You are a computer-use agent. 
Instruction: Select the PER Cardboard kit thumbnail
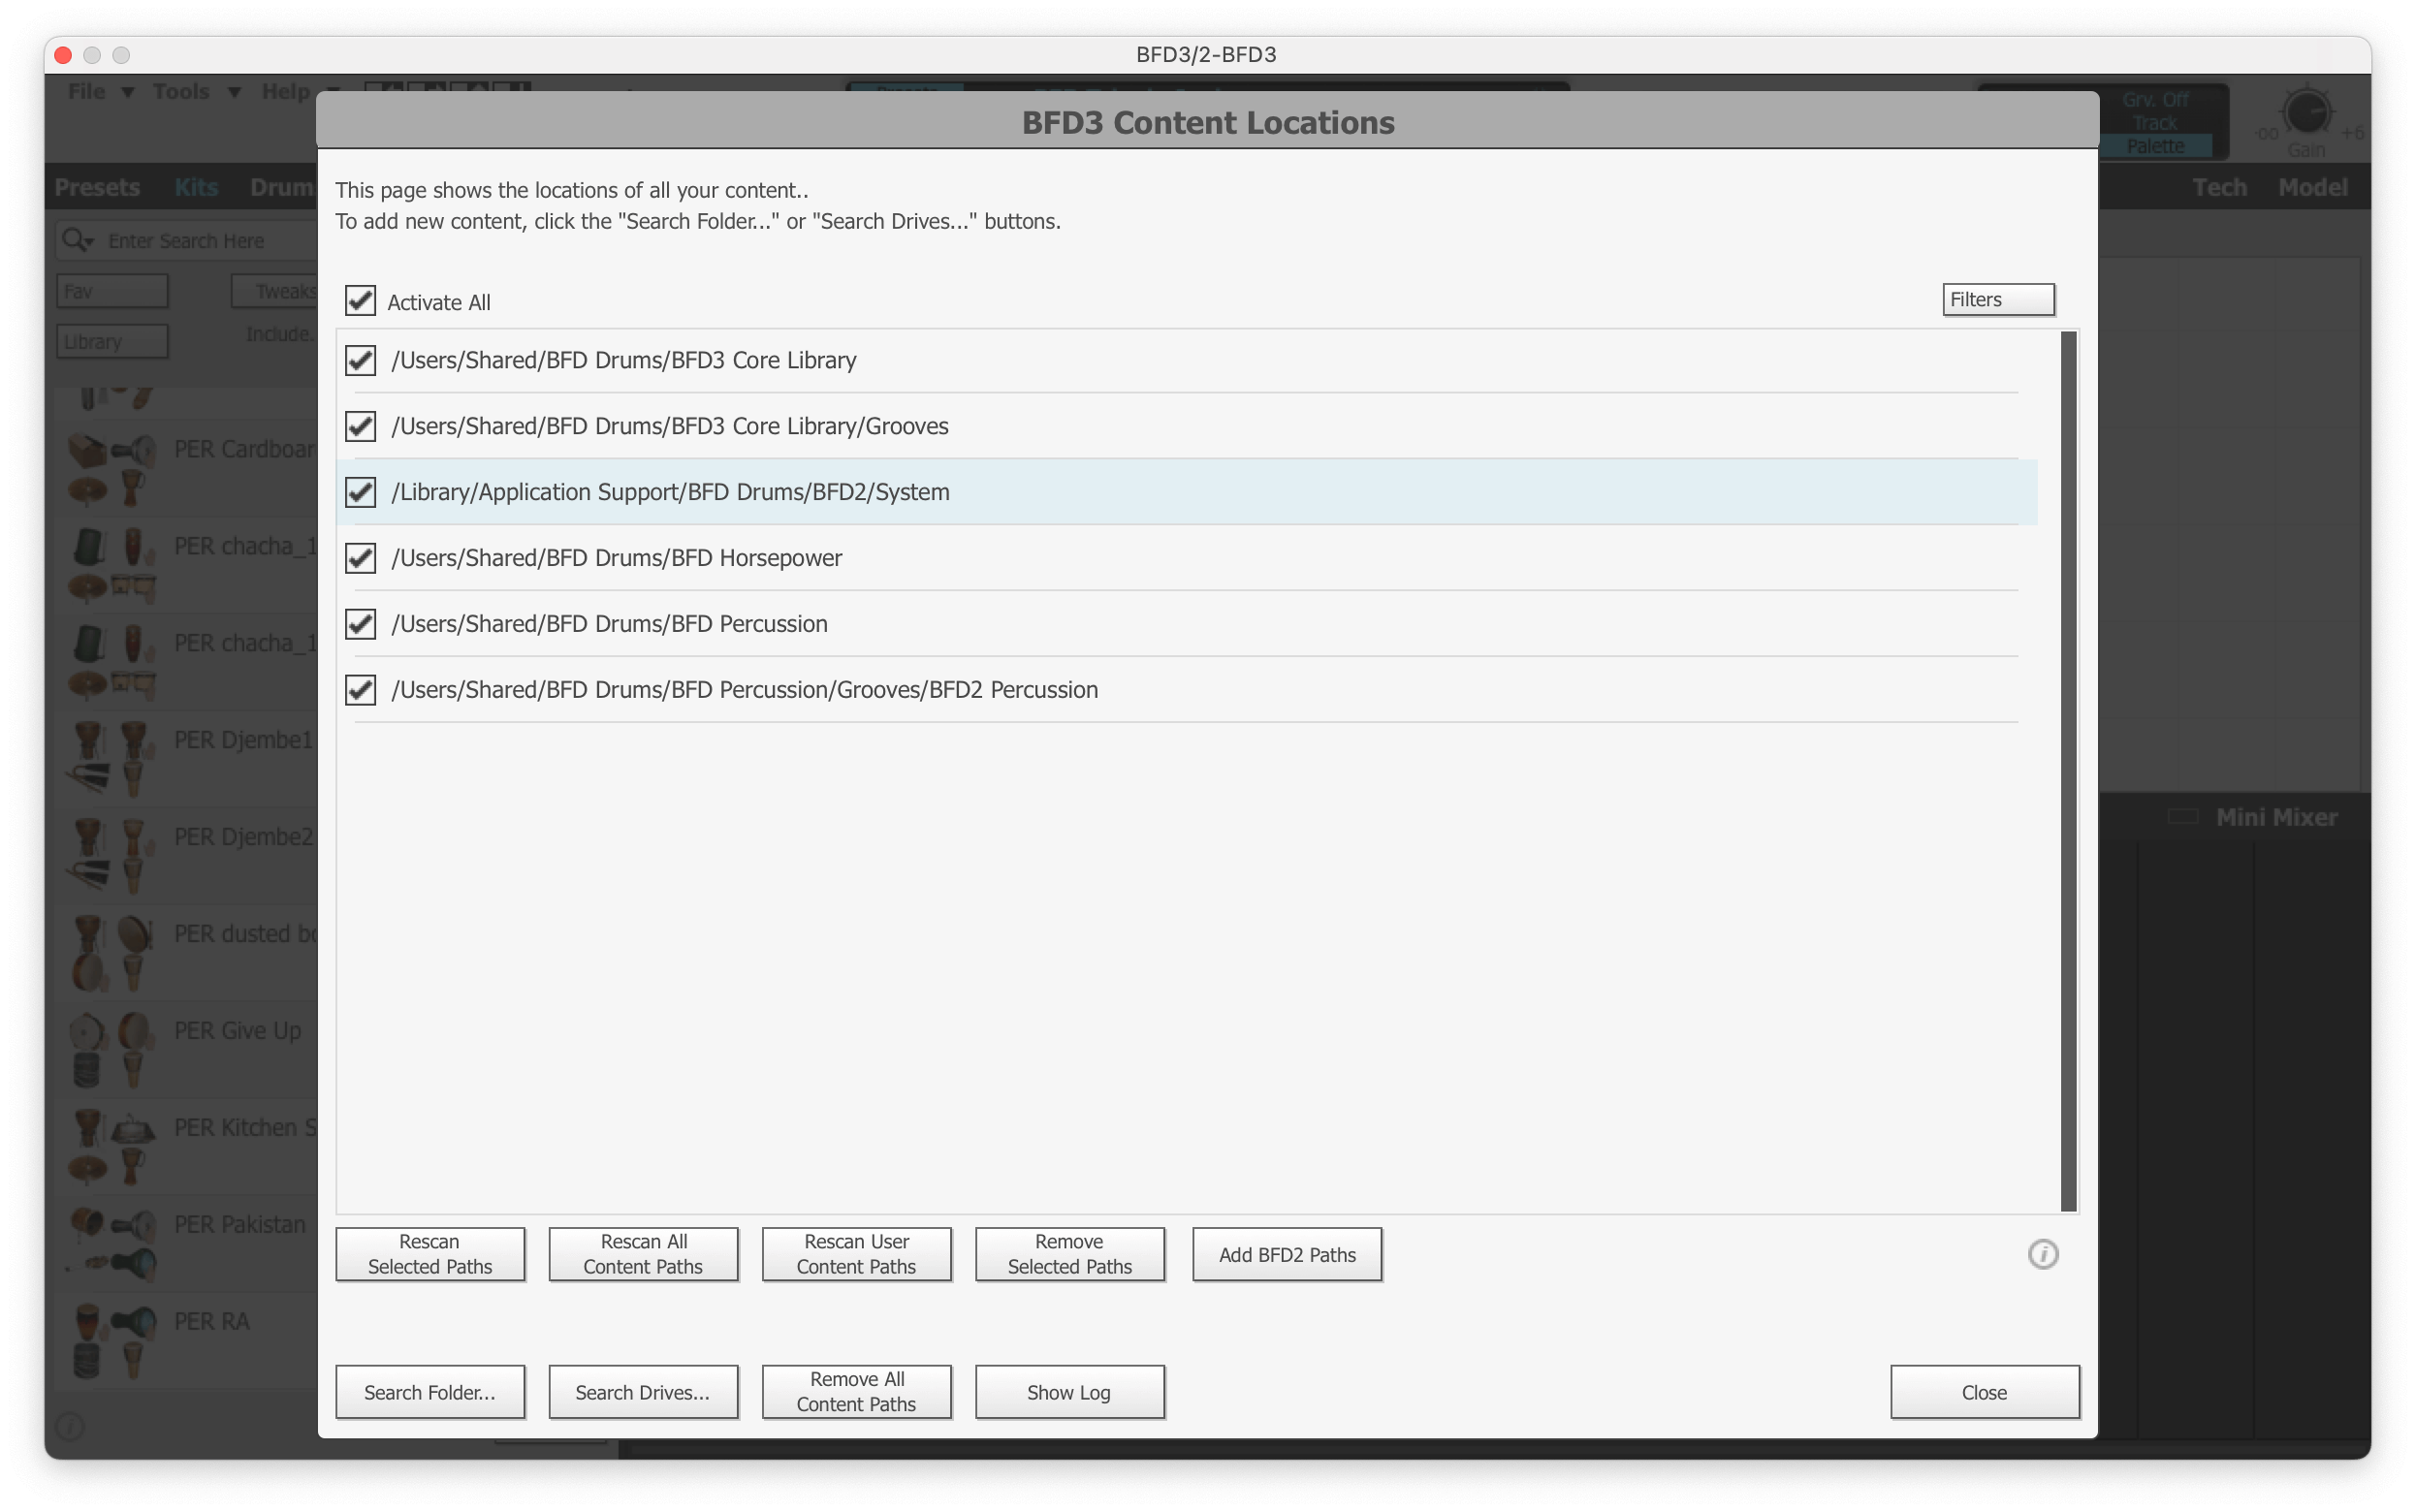pos(112,469)
